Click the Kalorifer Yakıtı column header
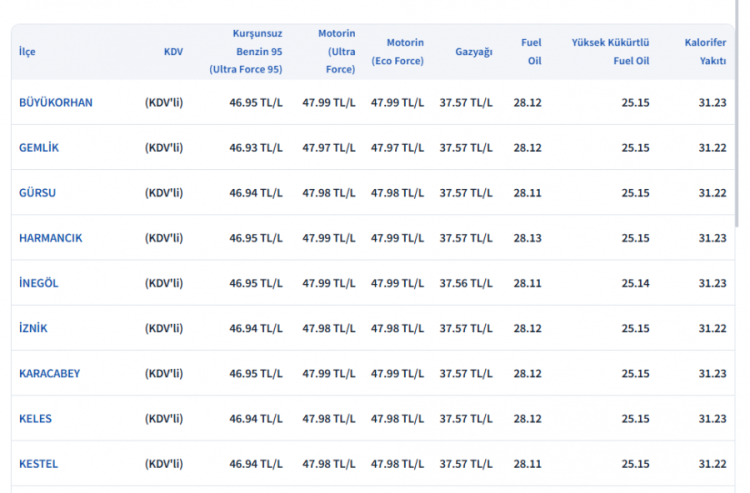The width and height of the screenshot is (750, 493). [704, 51]
